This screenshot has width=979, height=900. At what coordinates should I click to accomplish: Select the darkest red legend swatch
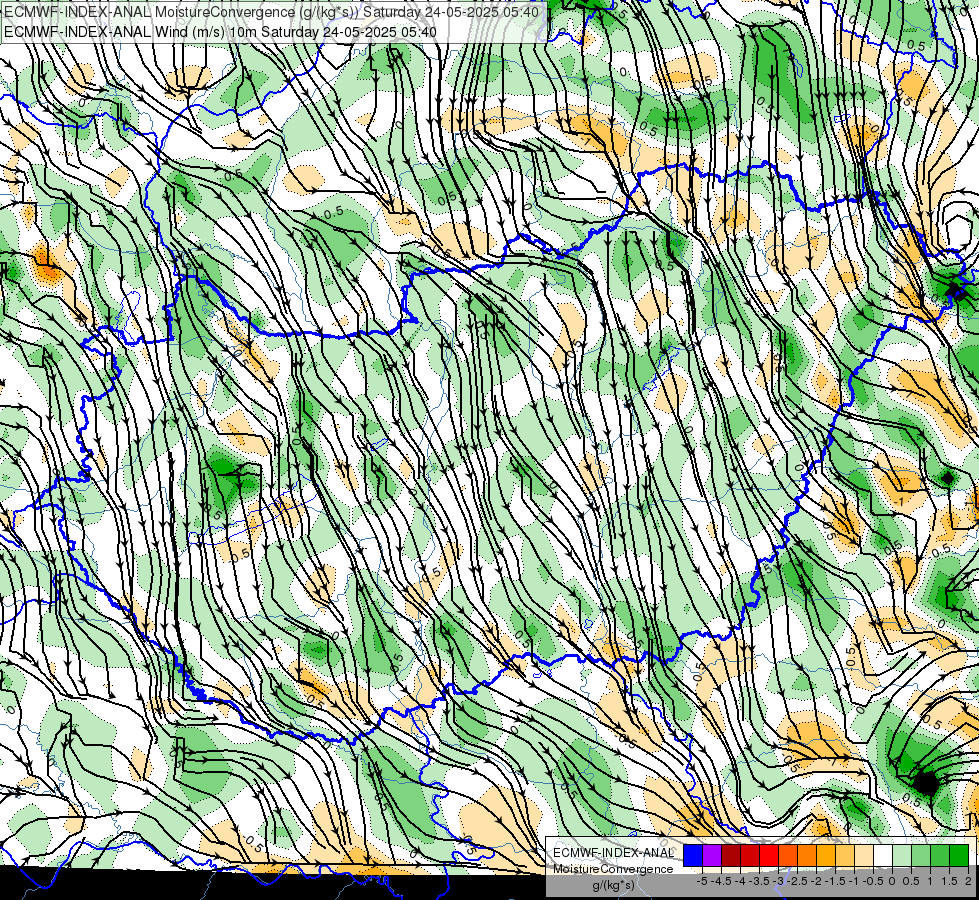point(731,855)
